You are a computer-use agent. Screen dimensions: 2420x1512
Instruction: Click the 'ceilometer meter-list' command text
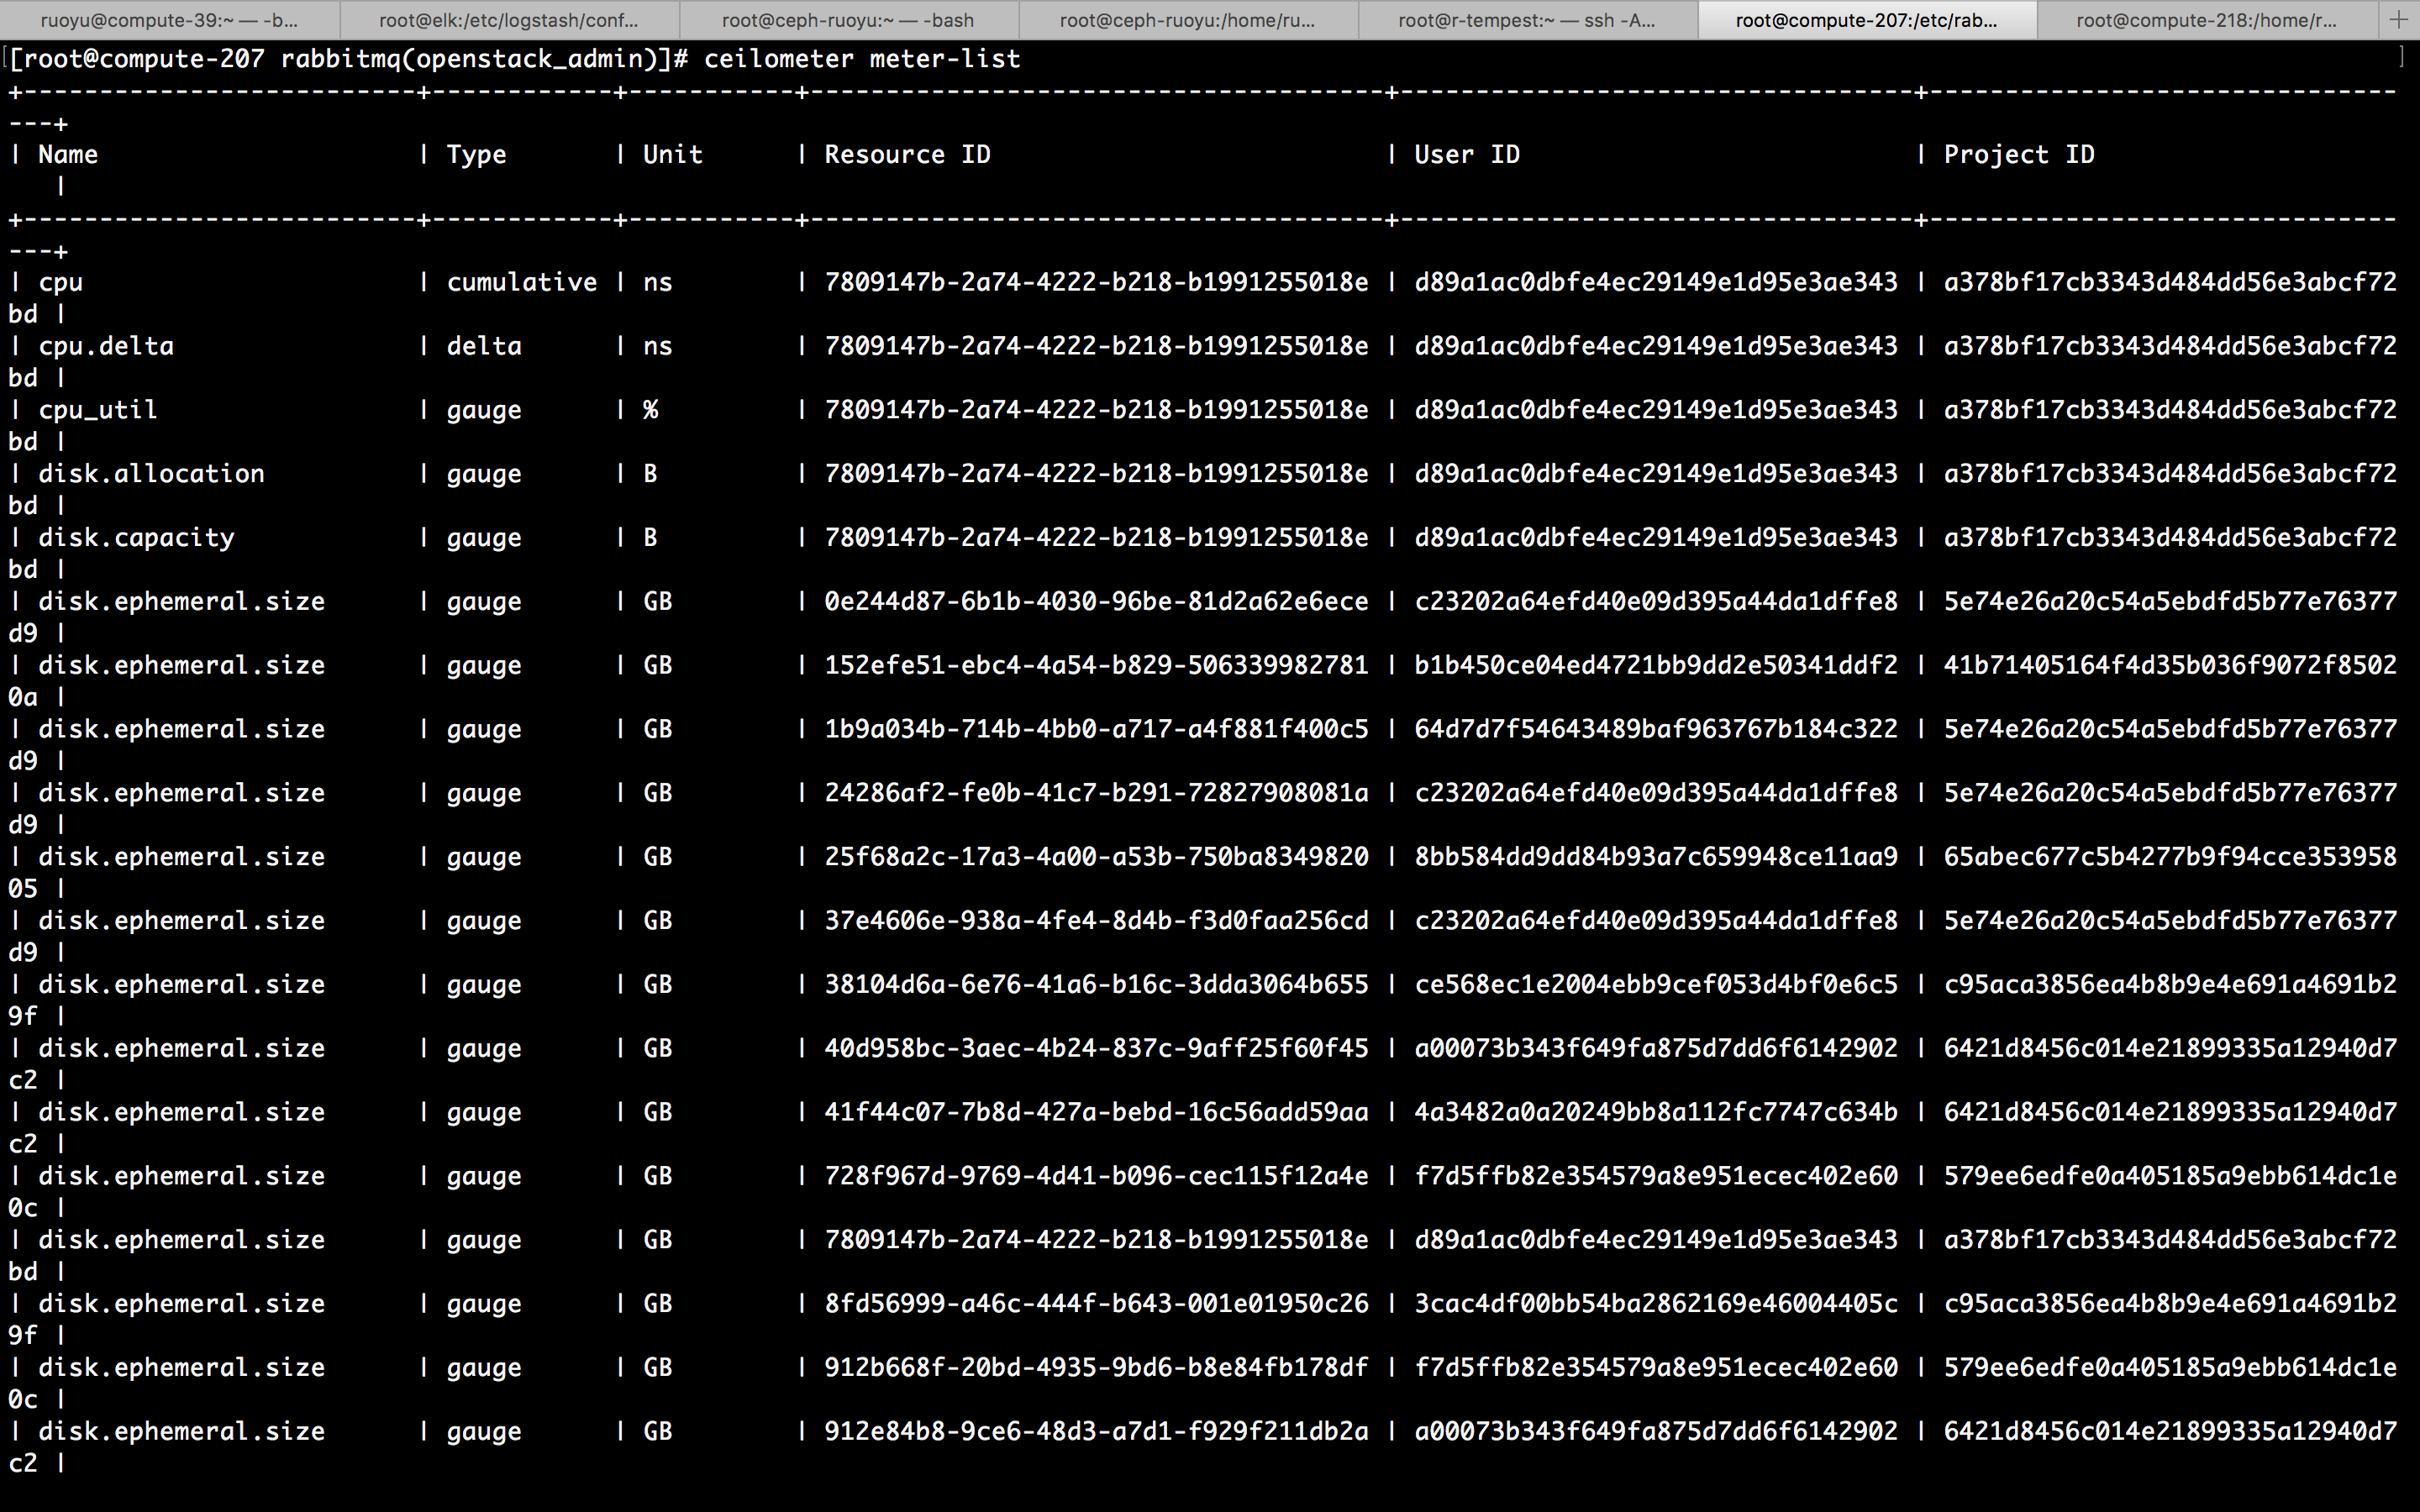862,59
